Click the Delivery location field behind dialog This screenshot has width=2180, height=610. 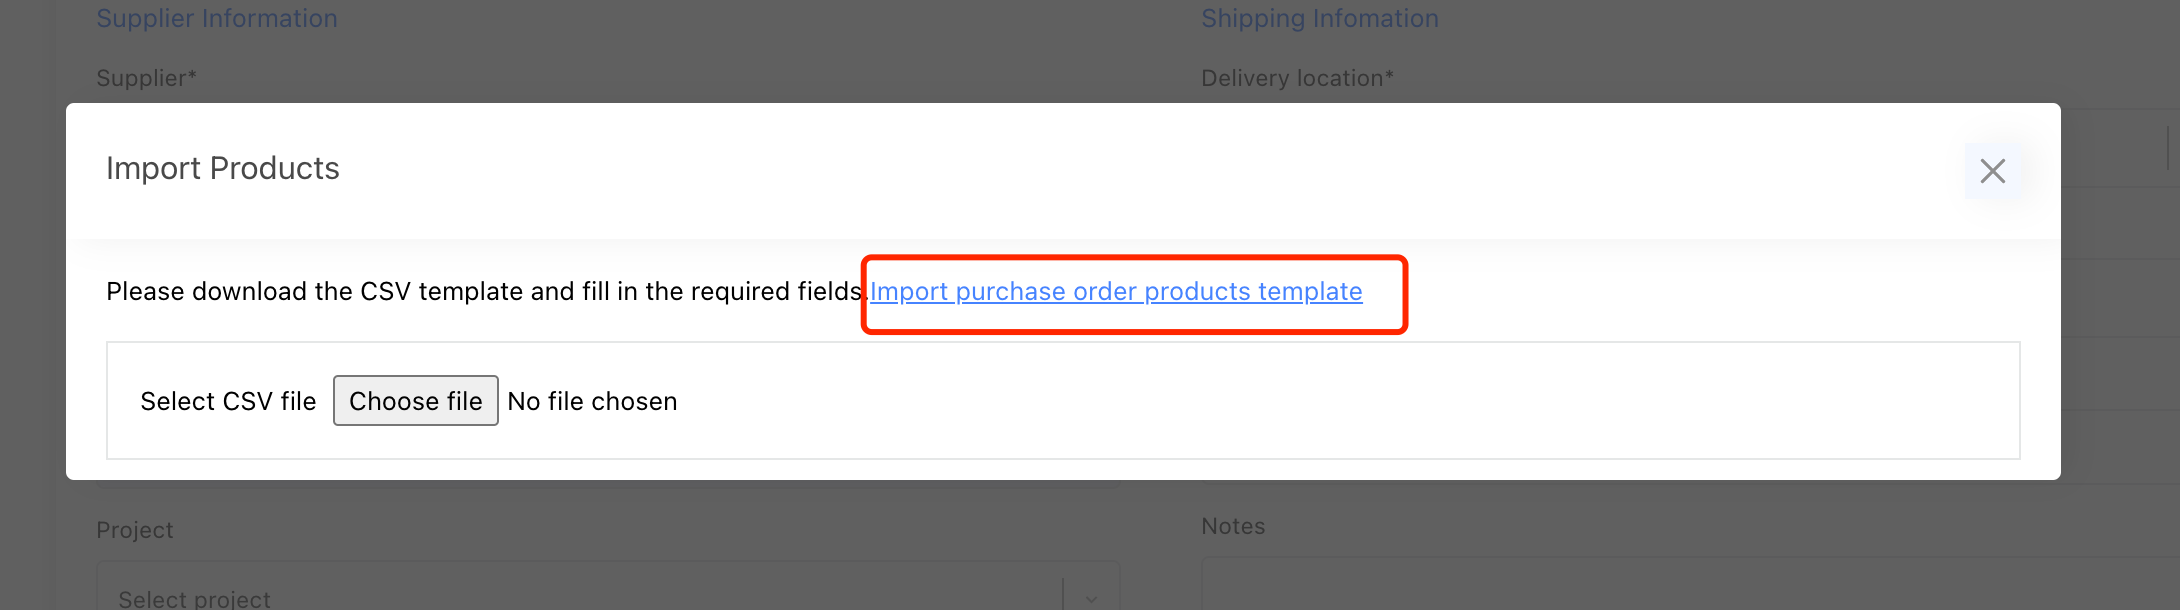click(2110, 150)
